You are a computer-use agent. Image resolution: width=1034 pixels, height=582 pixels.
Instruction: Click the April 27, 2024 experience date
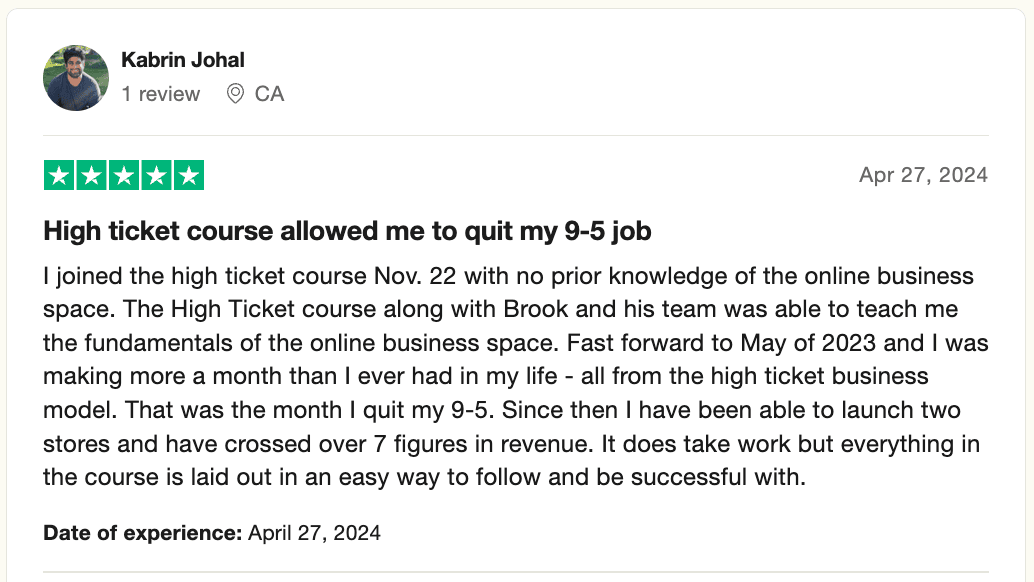[x=314, y=533]
